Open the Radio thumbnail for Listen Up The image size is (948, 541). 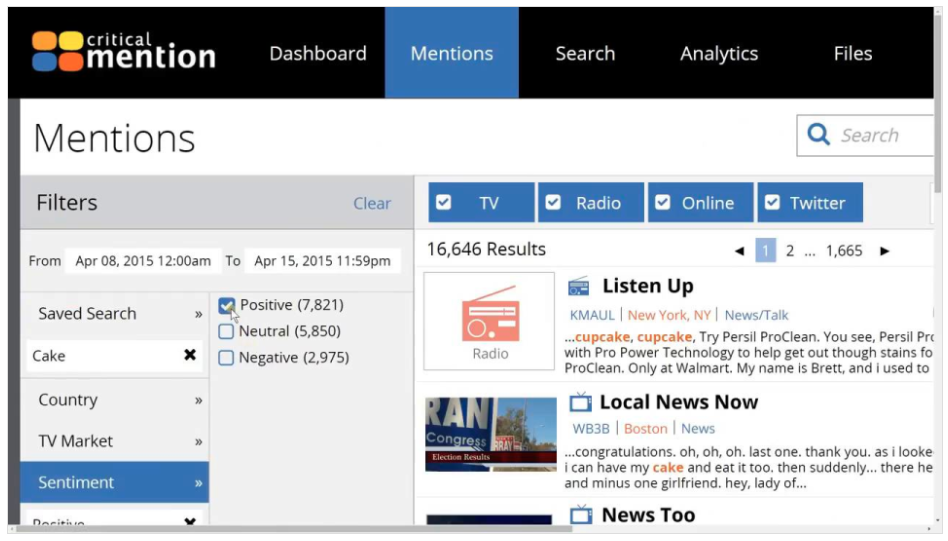pos(489,321)
